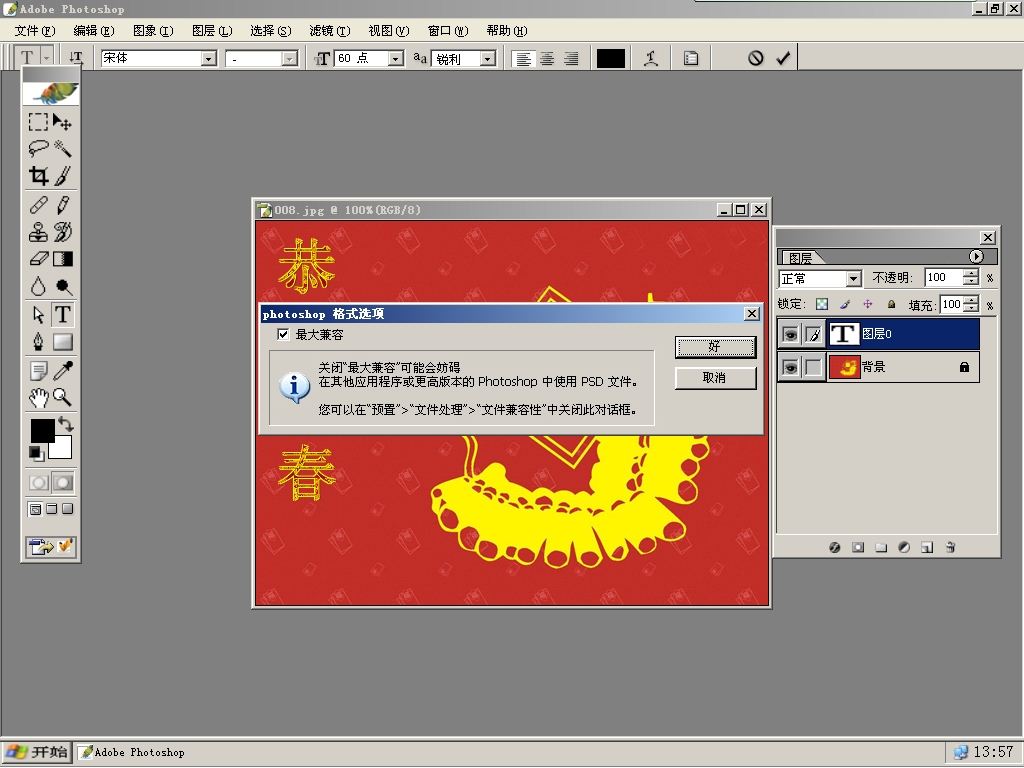
Task: Open the 60 点 font size dropdown
Action: [x=396, y=59]
